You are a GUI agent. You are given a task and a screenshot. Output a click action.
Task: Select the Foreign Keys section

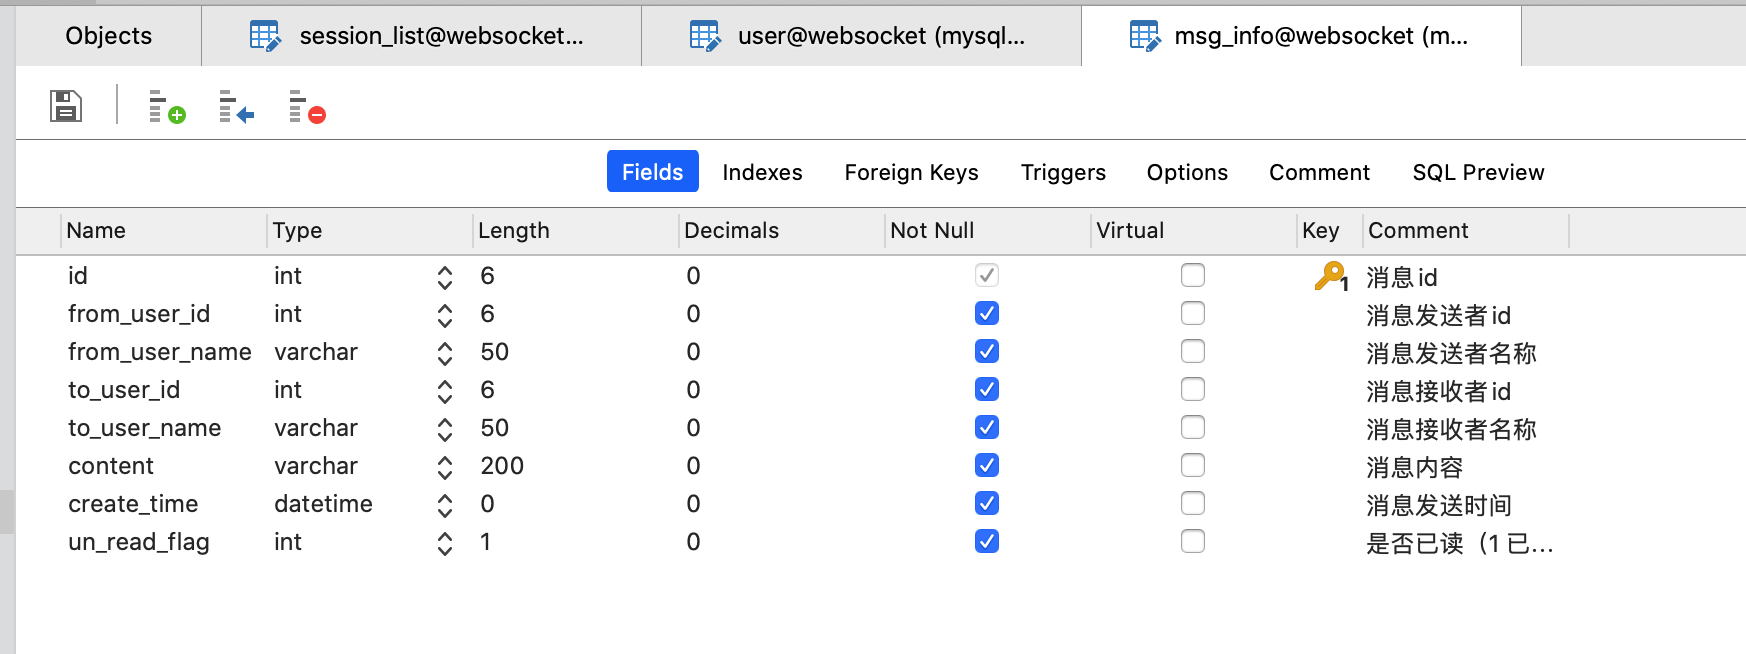[911, 172]
